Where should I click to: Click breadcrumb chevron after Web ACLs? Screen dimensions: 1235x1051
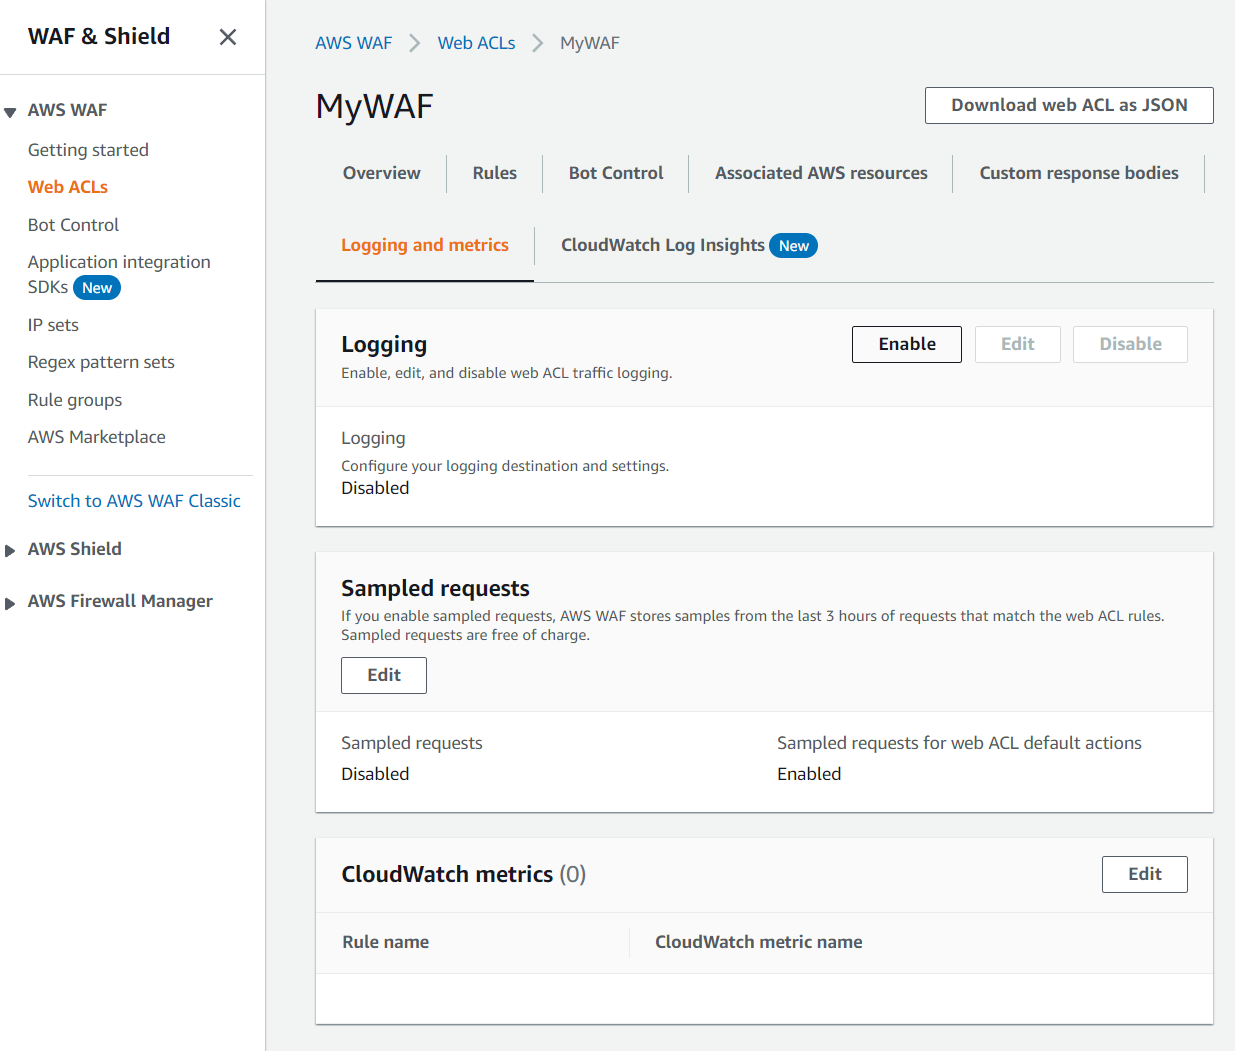click(x=537, y=43)
